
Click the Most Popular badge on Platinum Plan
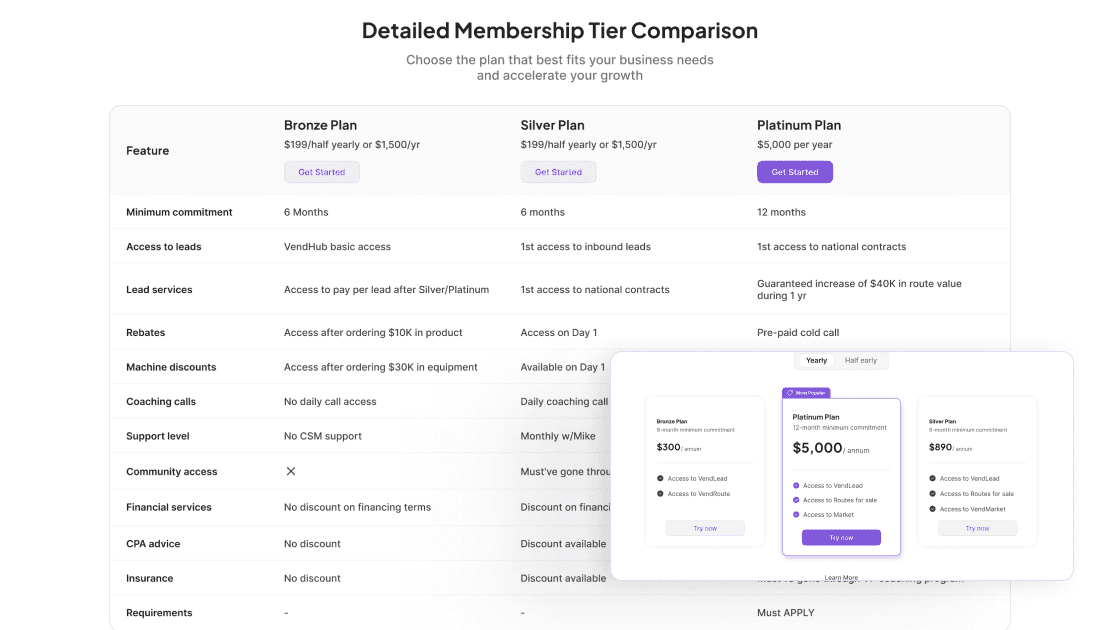pyautogui.click(x=806, y=393)
